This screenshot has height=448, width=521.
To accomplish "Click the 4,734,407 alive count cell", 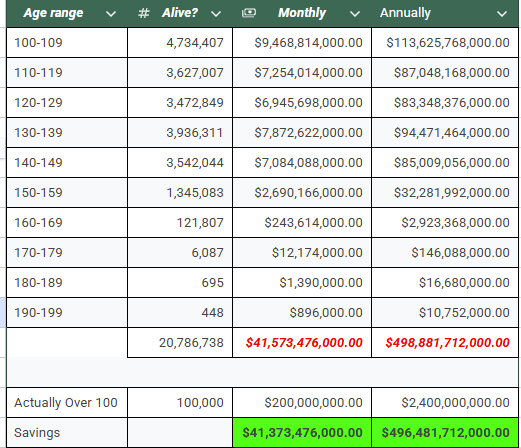I will tap(180, 43).
